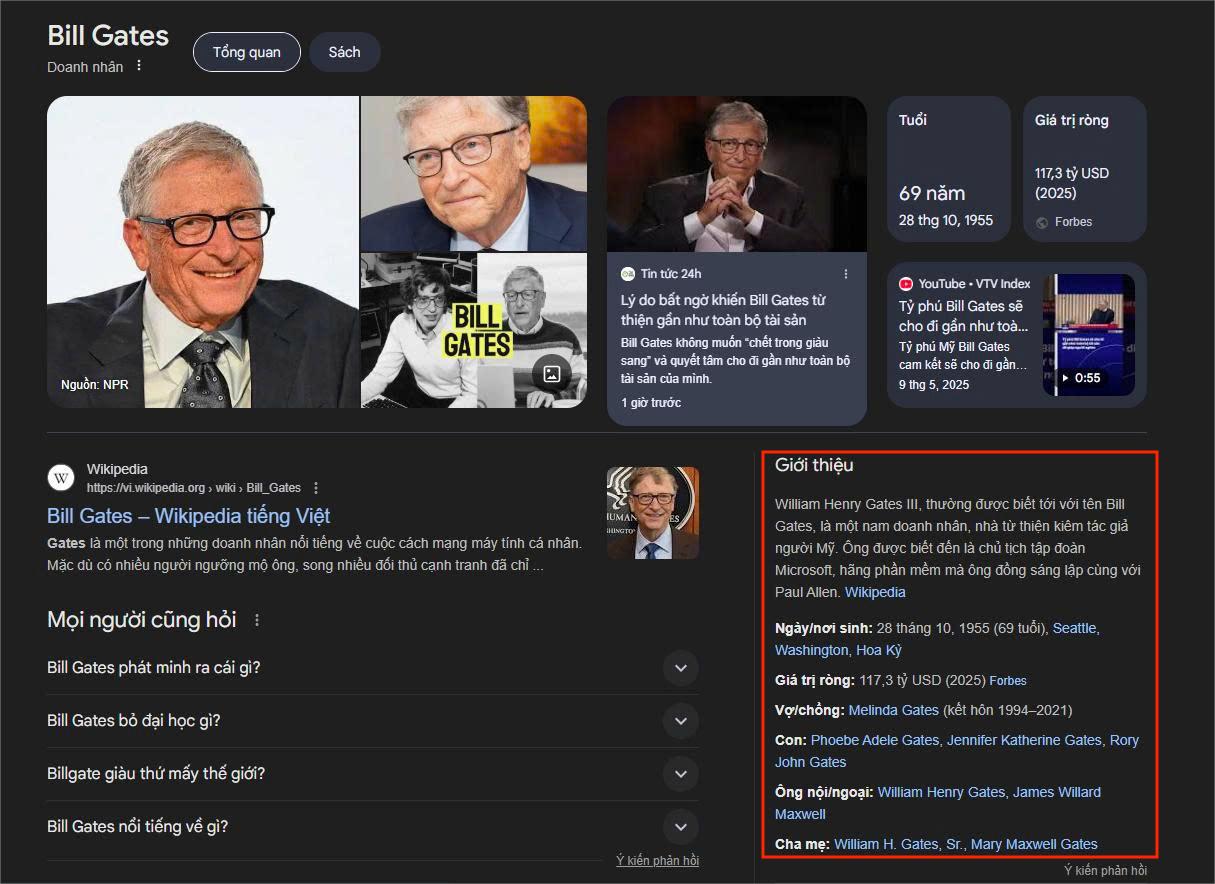Open the Seattle birthplace link
Image resolution: width=1215 pixels, height=884 pixels.
[1074, 628]
